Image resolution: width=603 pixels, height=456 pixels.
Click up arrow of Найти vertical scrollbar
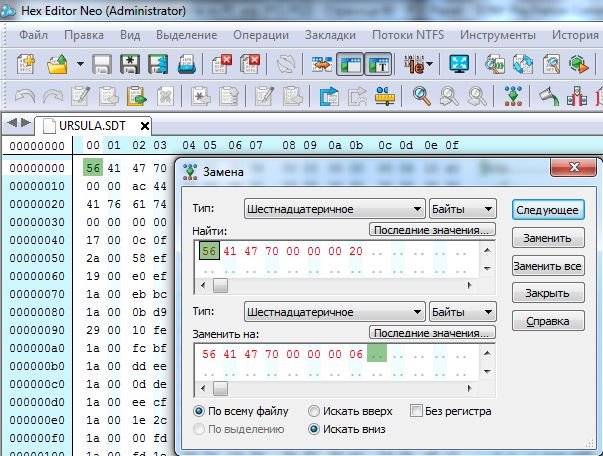[x=487, y=250]
